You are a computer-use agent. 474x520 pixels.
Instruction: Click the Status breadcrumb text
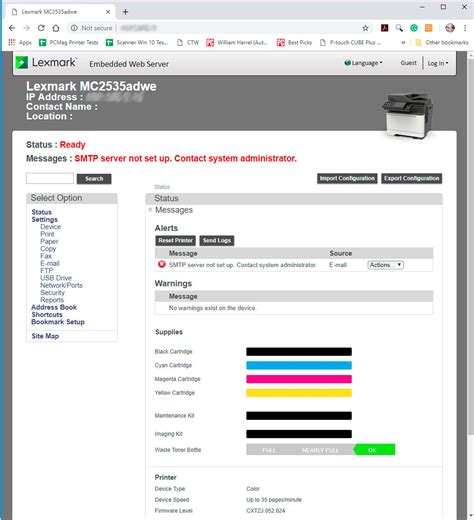click(162, 187)
